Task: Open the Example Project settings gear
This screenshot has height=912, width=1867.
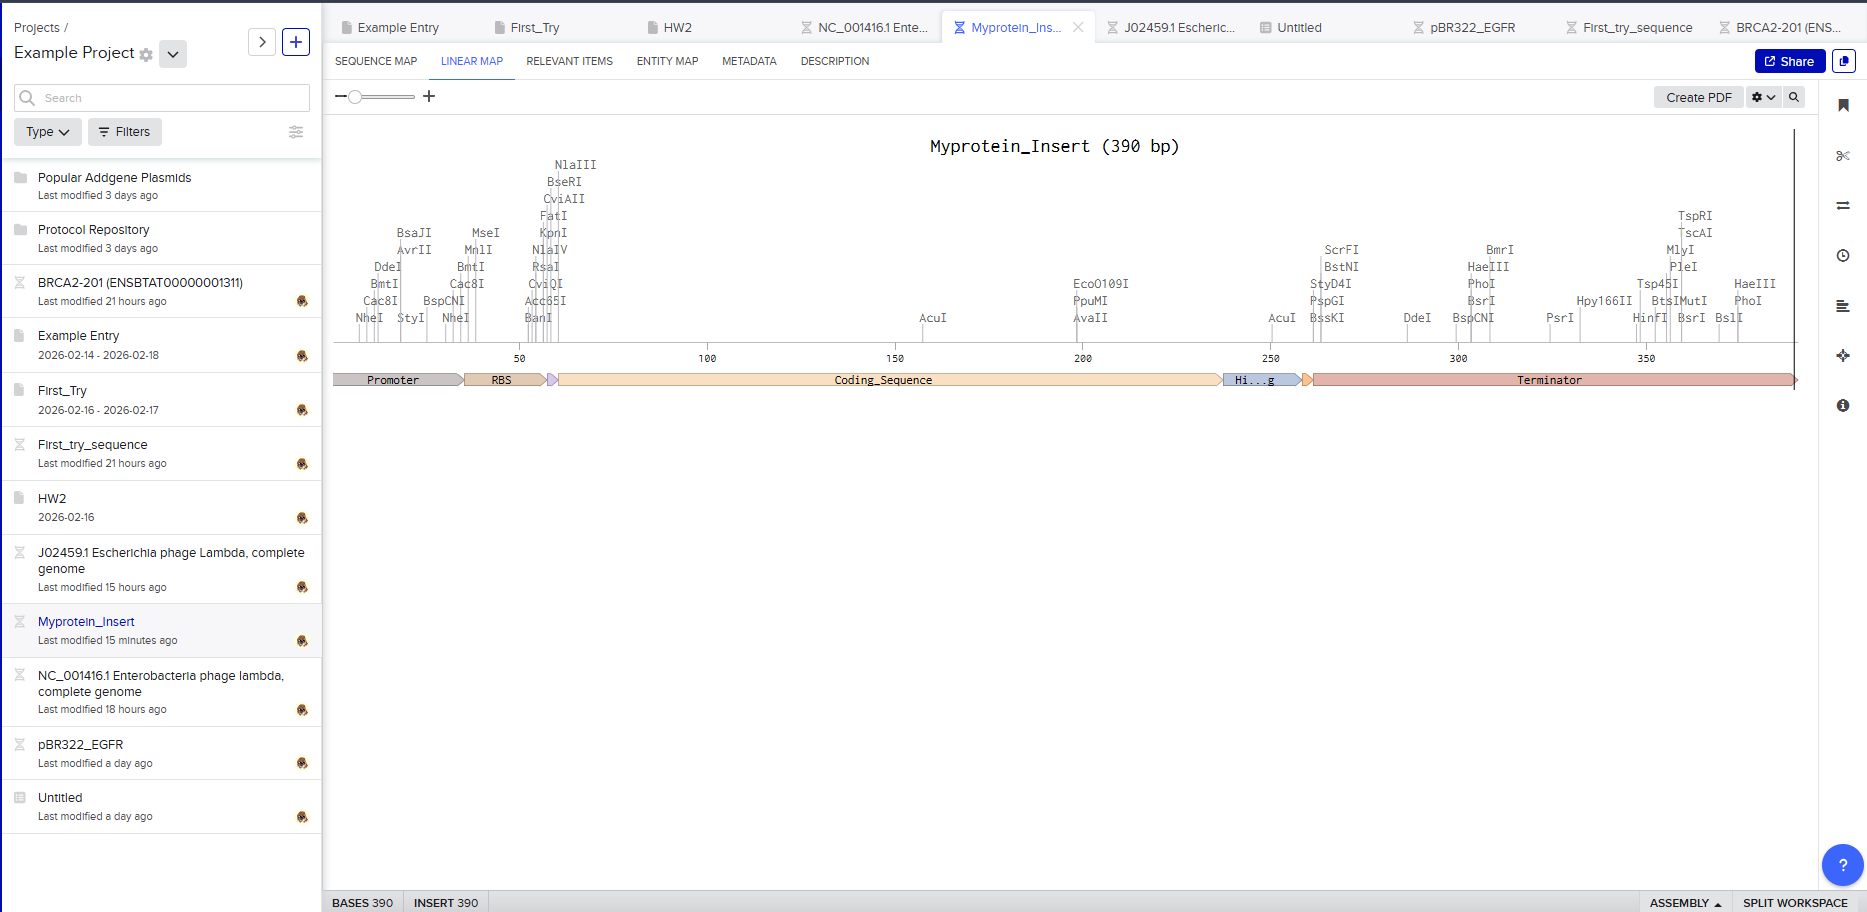Action: (147, 55)
